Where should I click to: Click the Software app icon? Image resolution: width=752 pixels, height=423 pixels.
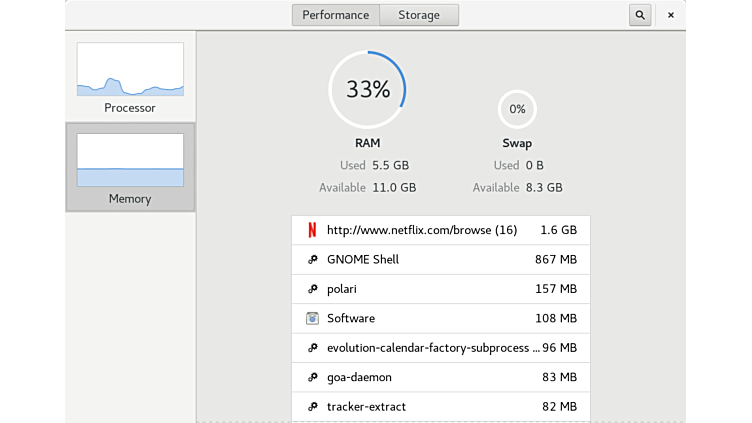coord(312,318)
